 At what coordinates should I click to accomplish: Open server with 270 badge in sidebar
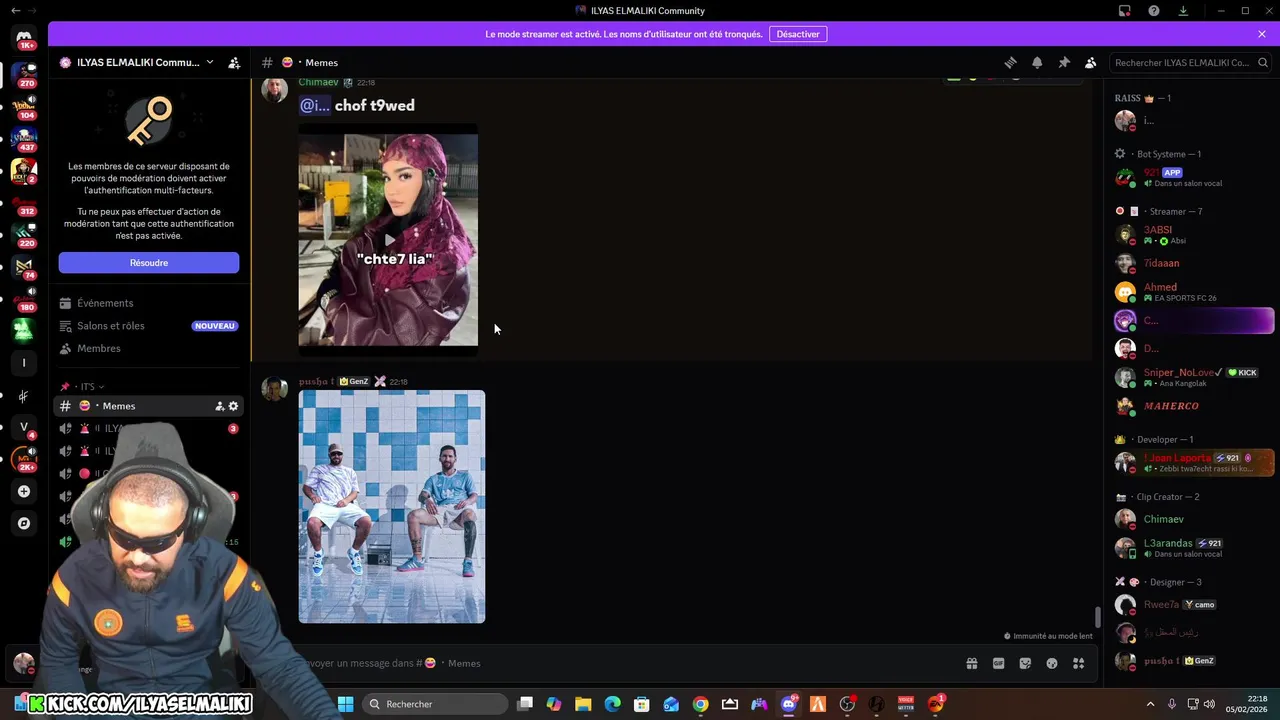(x=24, y=74)
